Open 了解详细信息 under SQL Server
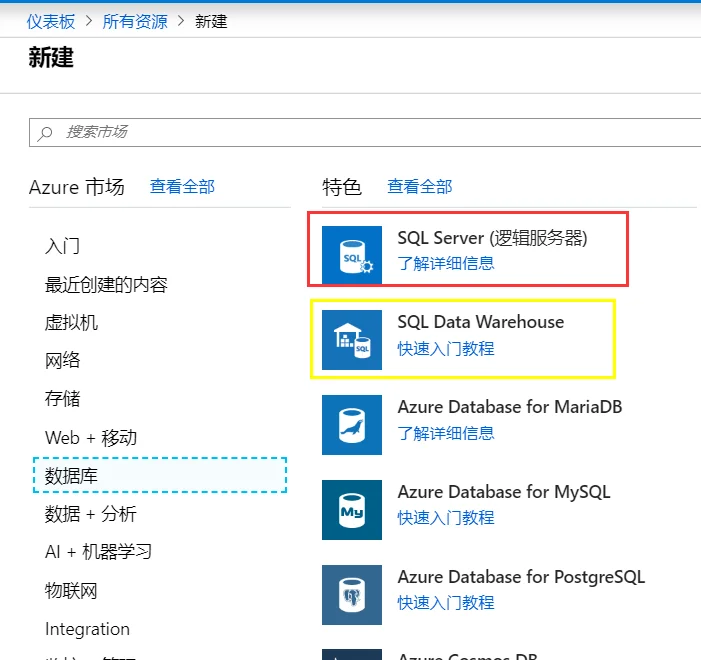The height and width of the screenshot is (660, 701). (446, 263)
